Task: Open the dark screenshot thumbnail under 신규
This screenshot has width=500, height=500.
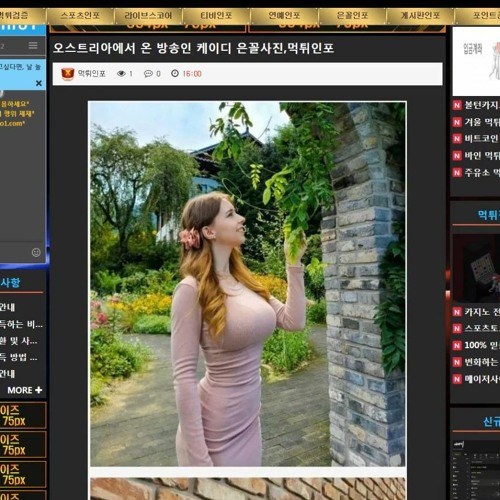Action: click(476, 469)
